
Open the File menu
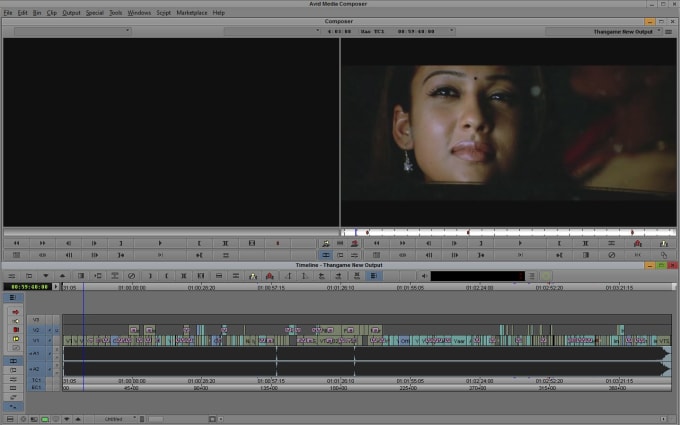click(x=8, y=13)
